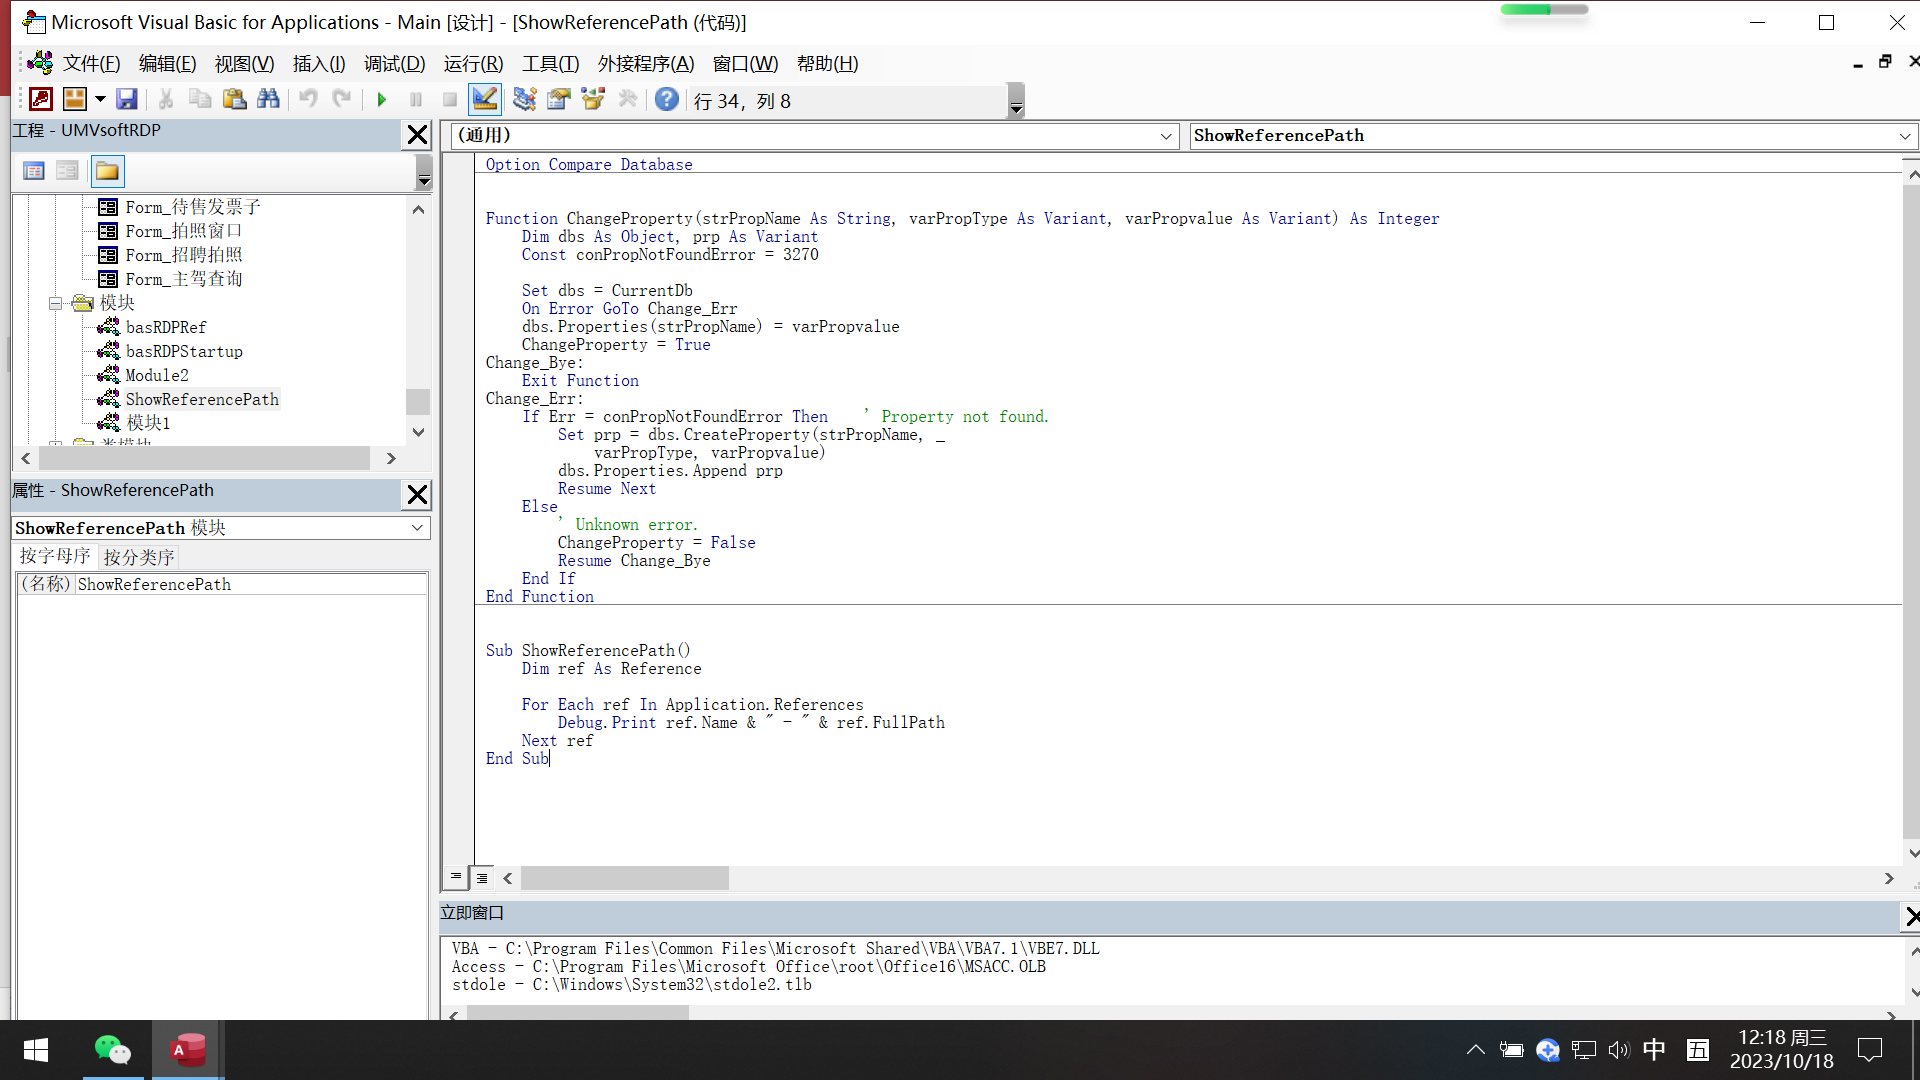
Task: Switch to 按分类序 properties tab
Action: (139, 557)
